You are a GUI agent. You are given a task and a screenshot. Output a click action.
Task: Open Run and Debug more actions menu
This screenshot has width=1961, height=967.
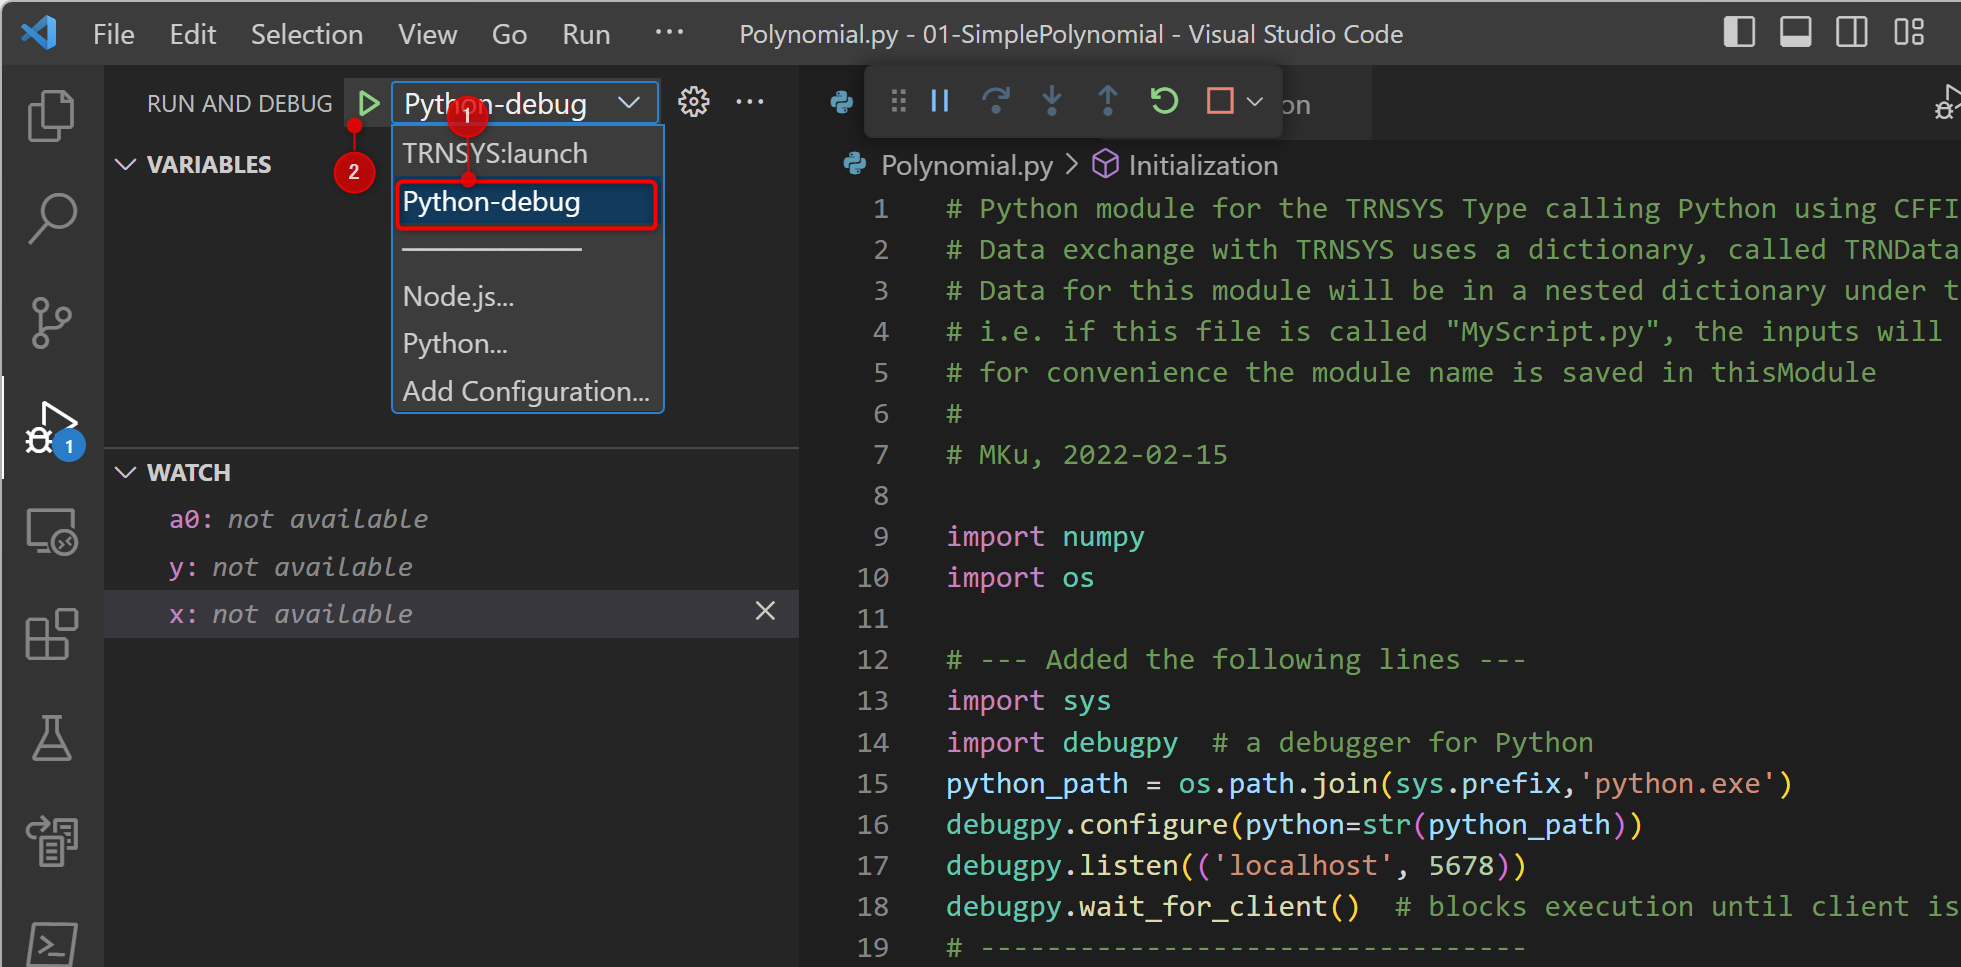click(749, 102)
